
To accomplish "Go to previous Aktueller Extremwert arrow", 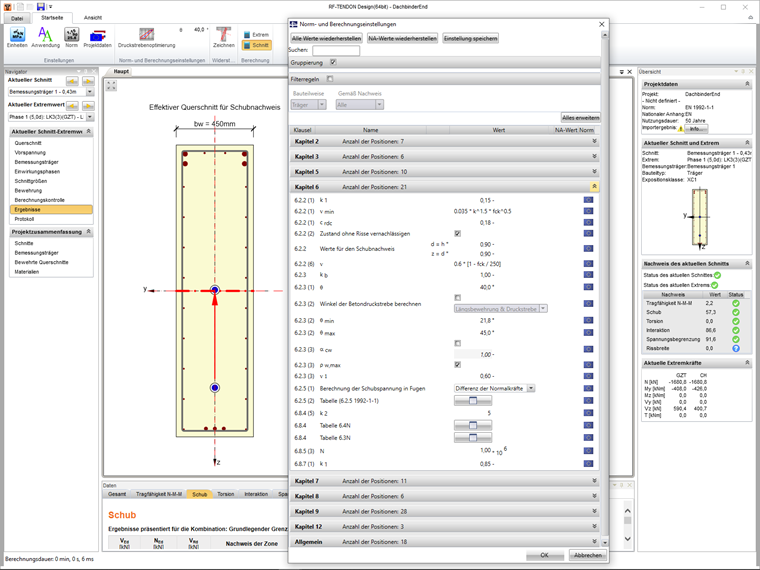I will 72,106.
